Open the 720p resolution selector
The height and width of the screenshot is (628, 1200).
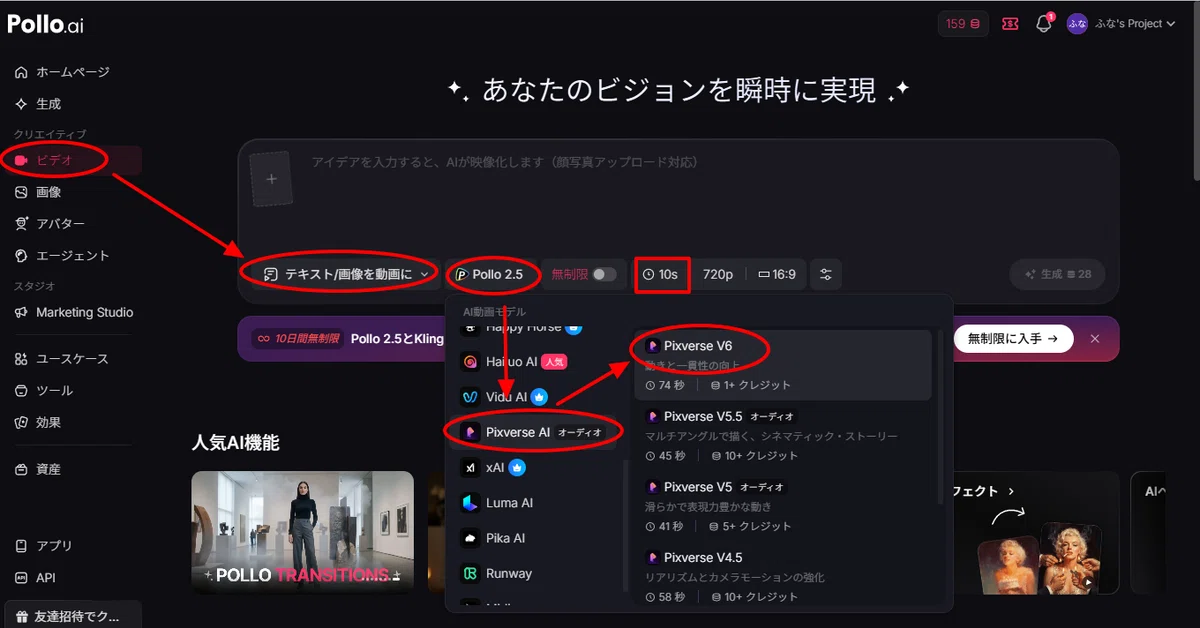coord(718,274)
